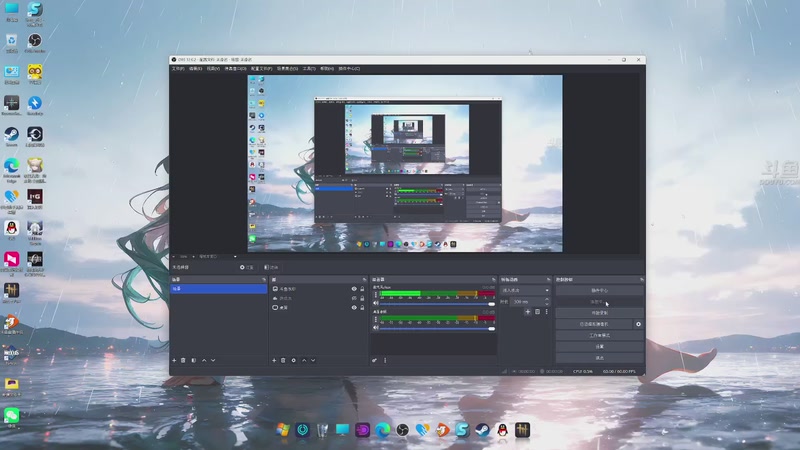Open the 帮助(H) menu
The image size is (800, 450).
pyautogui.click(x=327, y=68)
